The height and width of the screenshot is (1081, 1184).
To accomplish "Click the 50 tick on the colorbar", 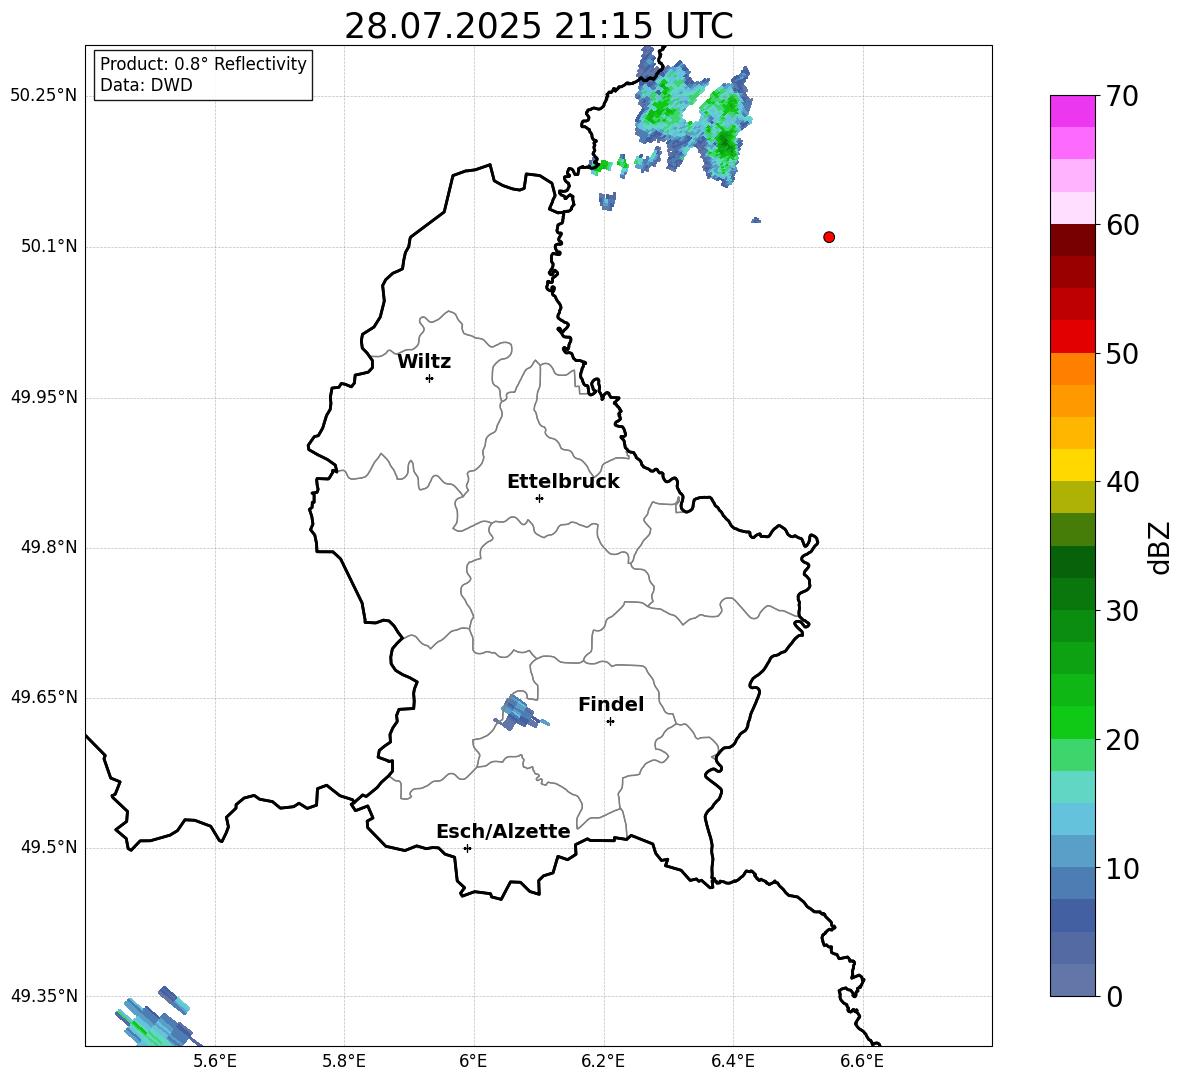I will click(x=1122, y=353).
